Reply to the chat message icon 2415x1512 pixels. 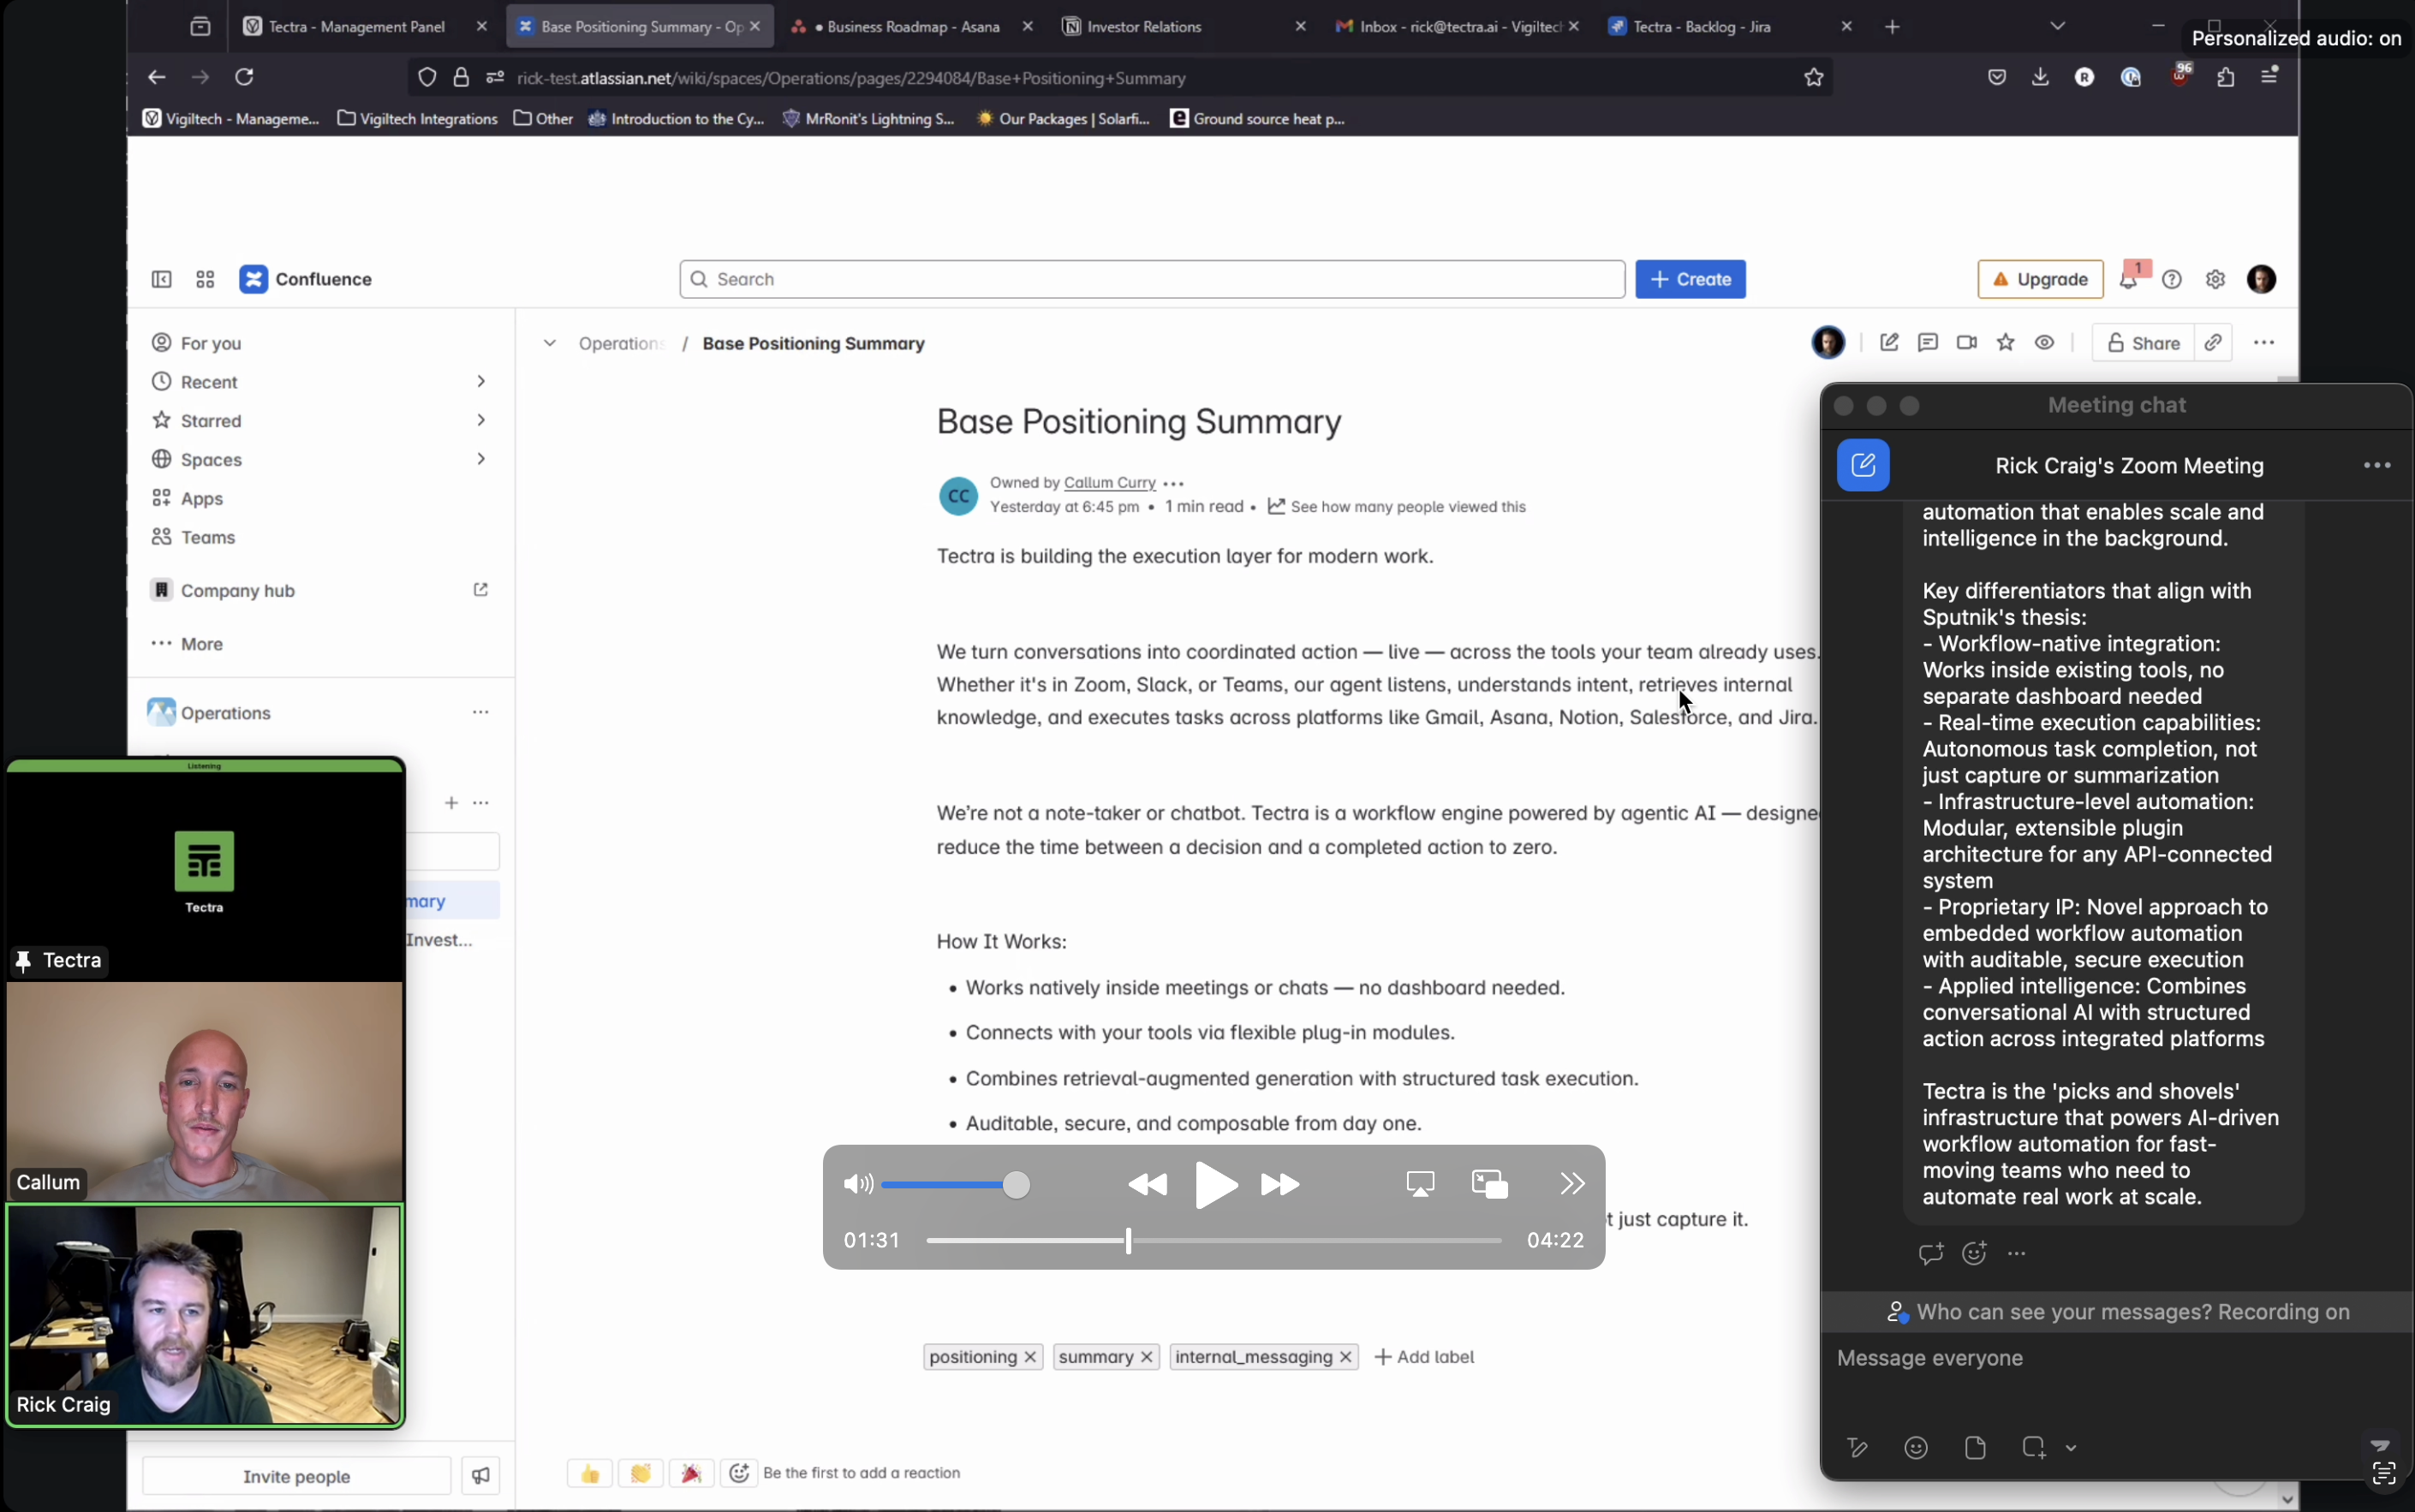point(1930,1253)
